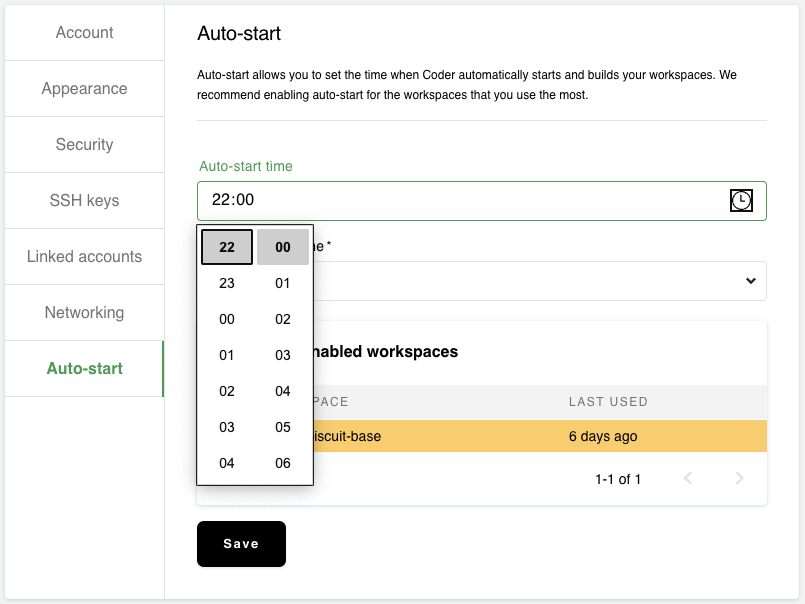This screenshot has width=805, height=604.
Task: Open the Networking settings section
Action: pyautogui.click(x=84, y=312)
